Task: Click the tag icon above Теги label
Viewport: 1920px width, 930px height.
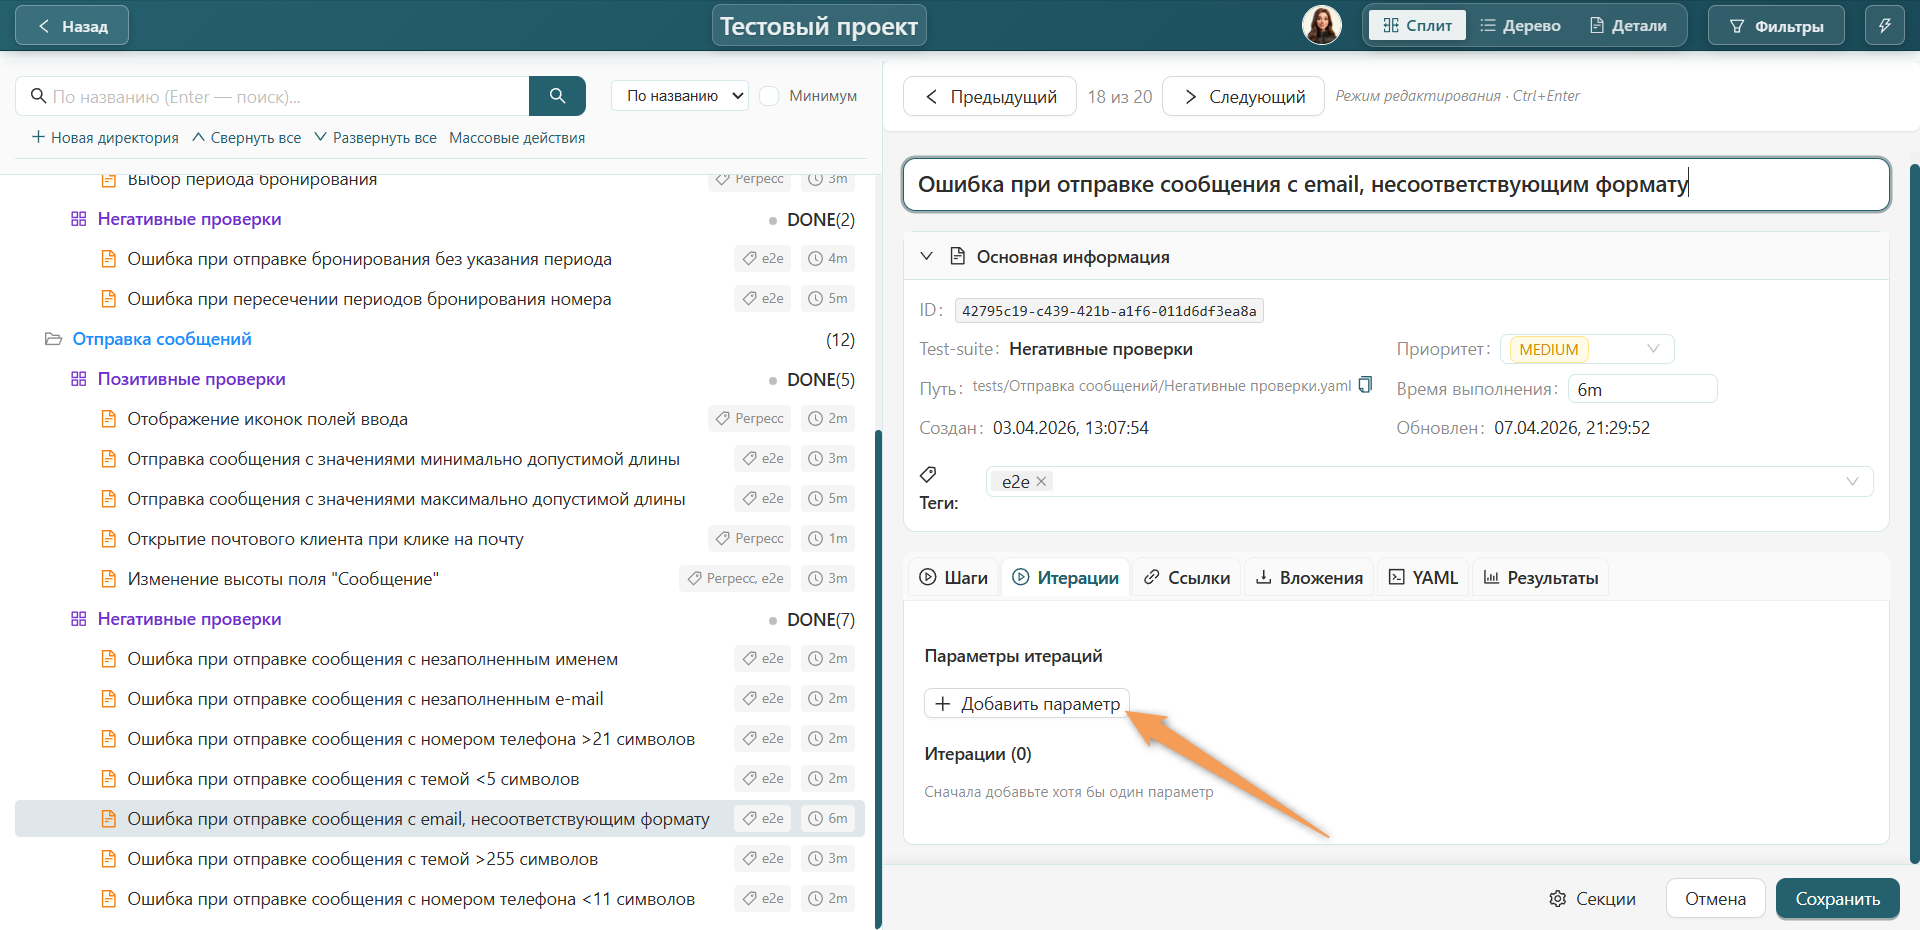Action: coord(928,474)
